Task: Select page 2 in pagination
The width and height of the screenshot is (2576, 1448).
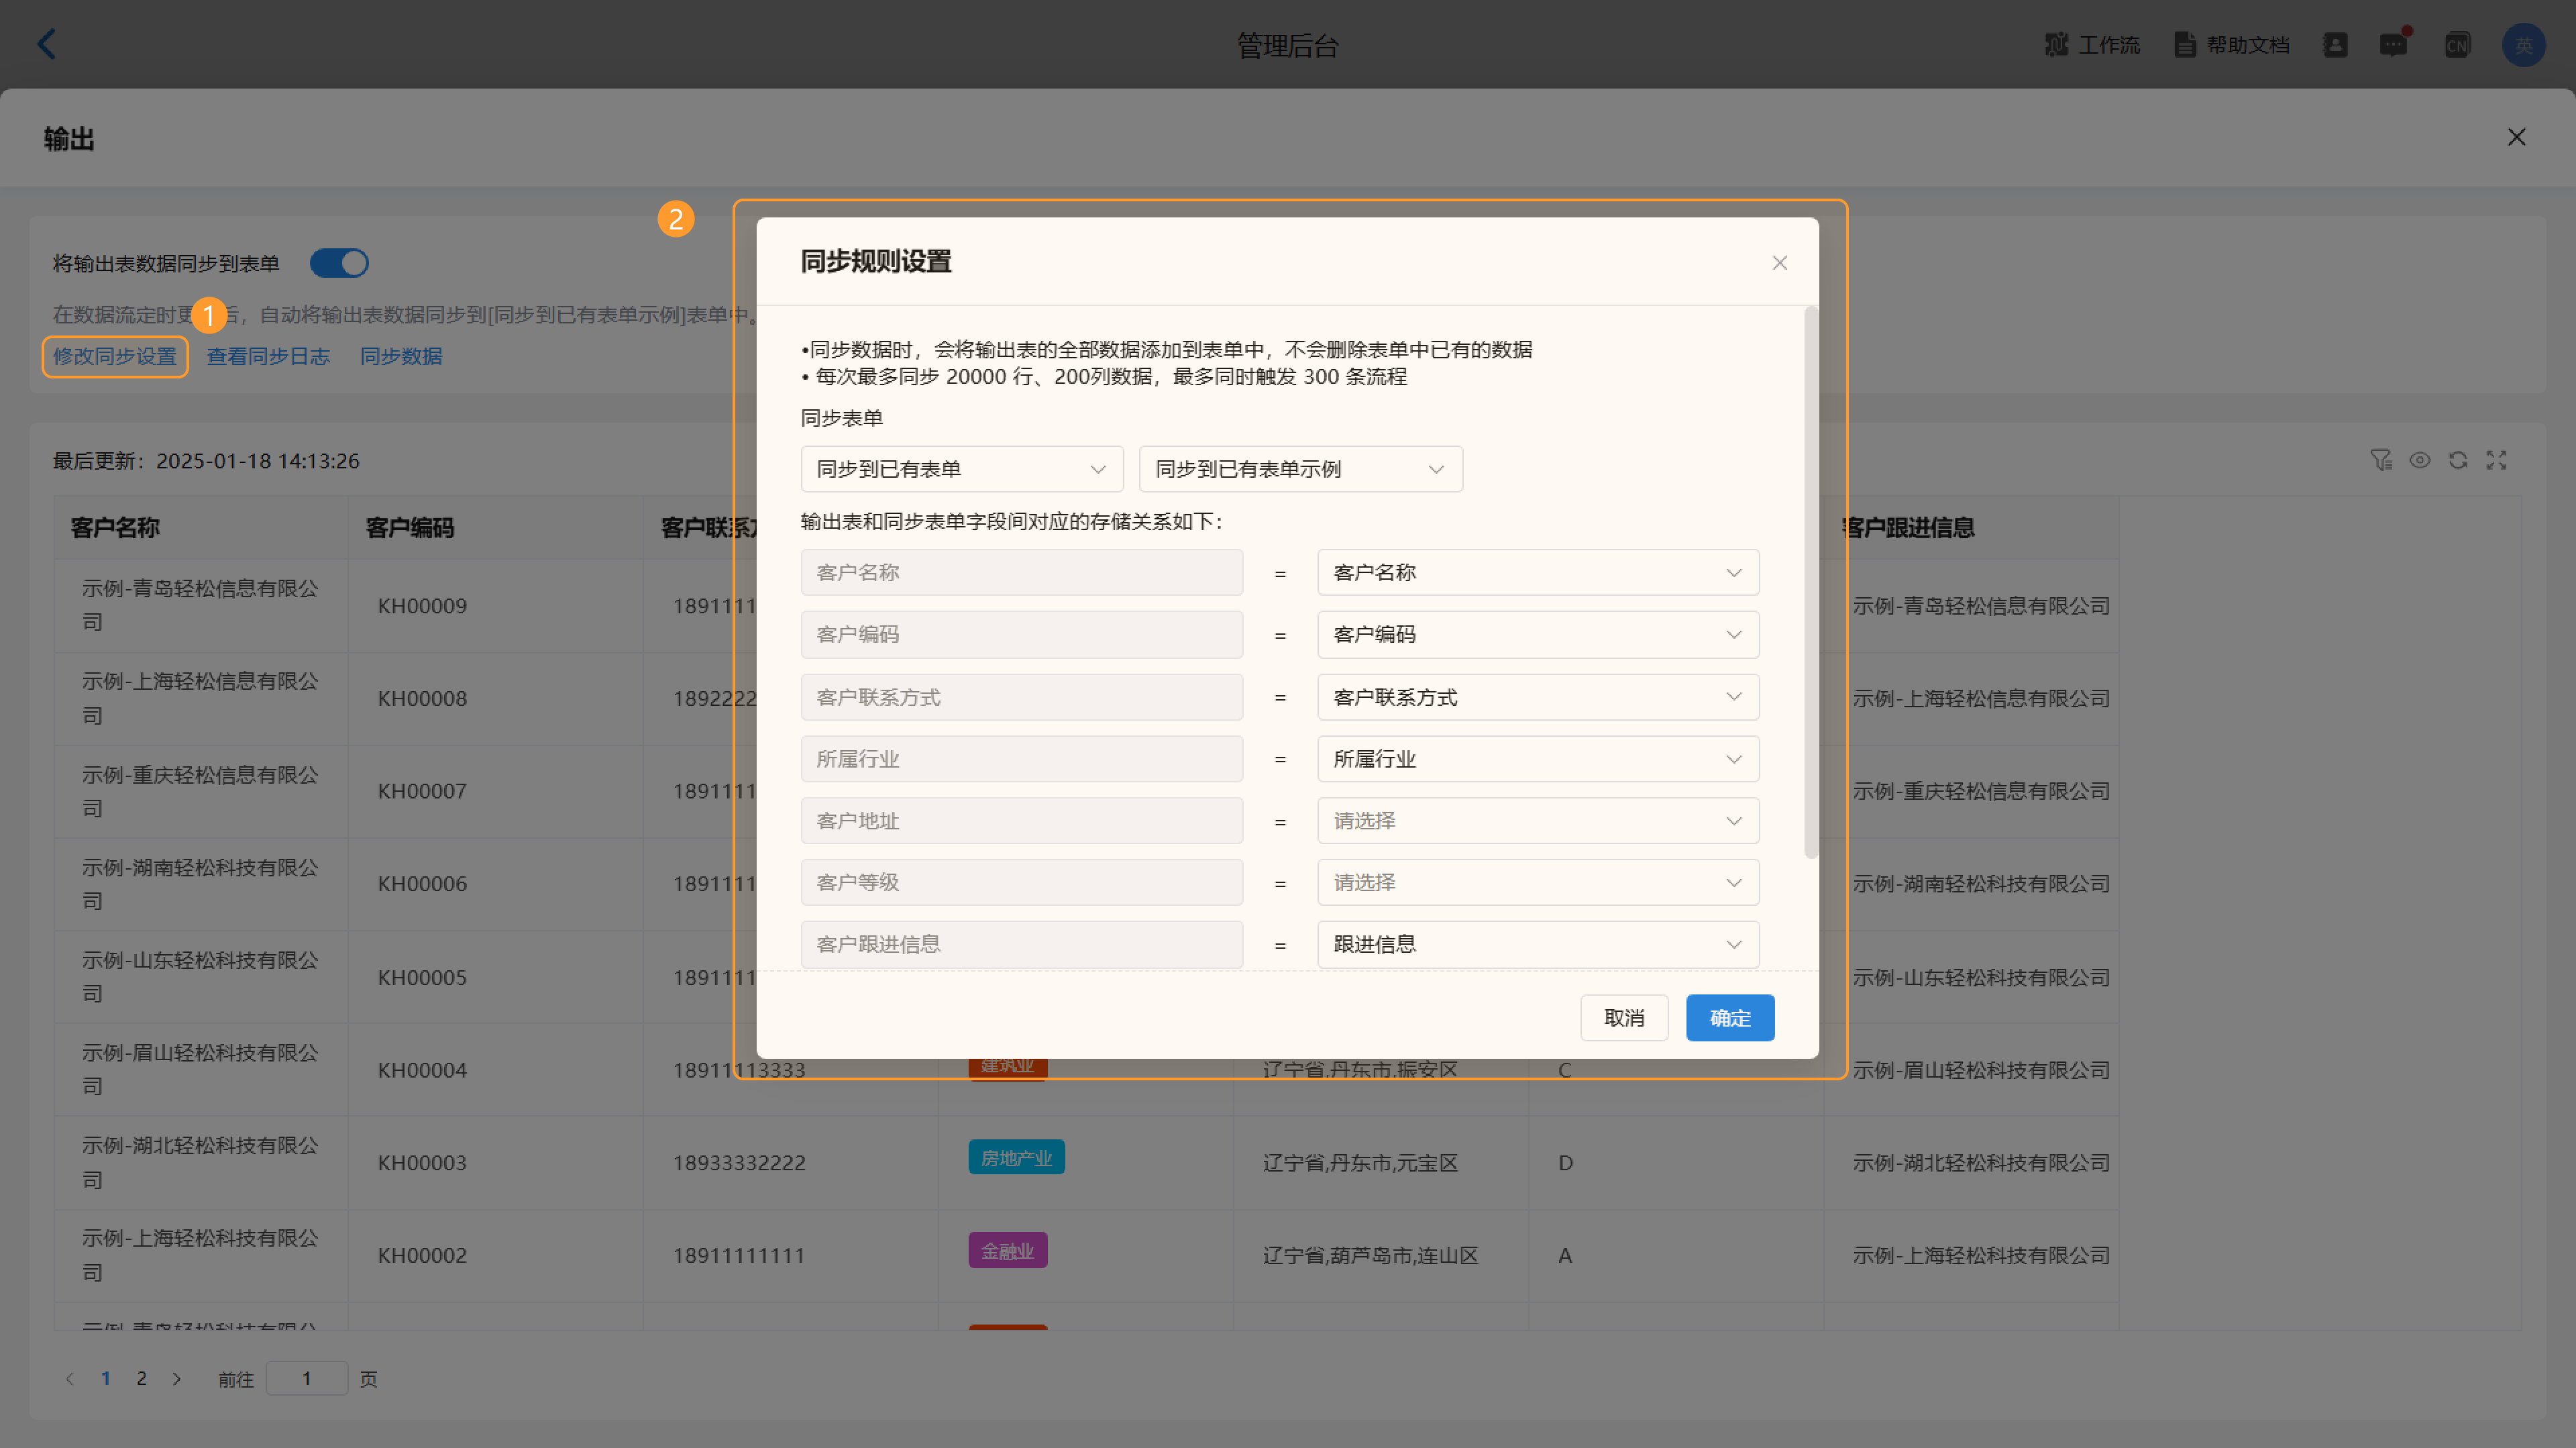Action: tap(141, 1379)
